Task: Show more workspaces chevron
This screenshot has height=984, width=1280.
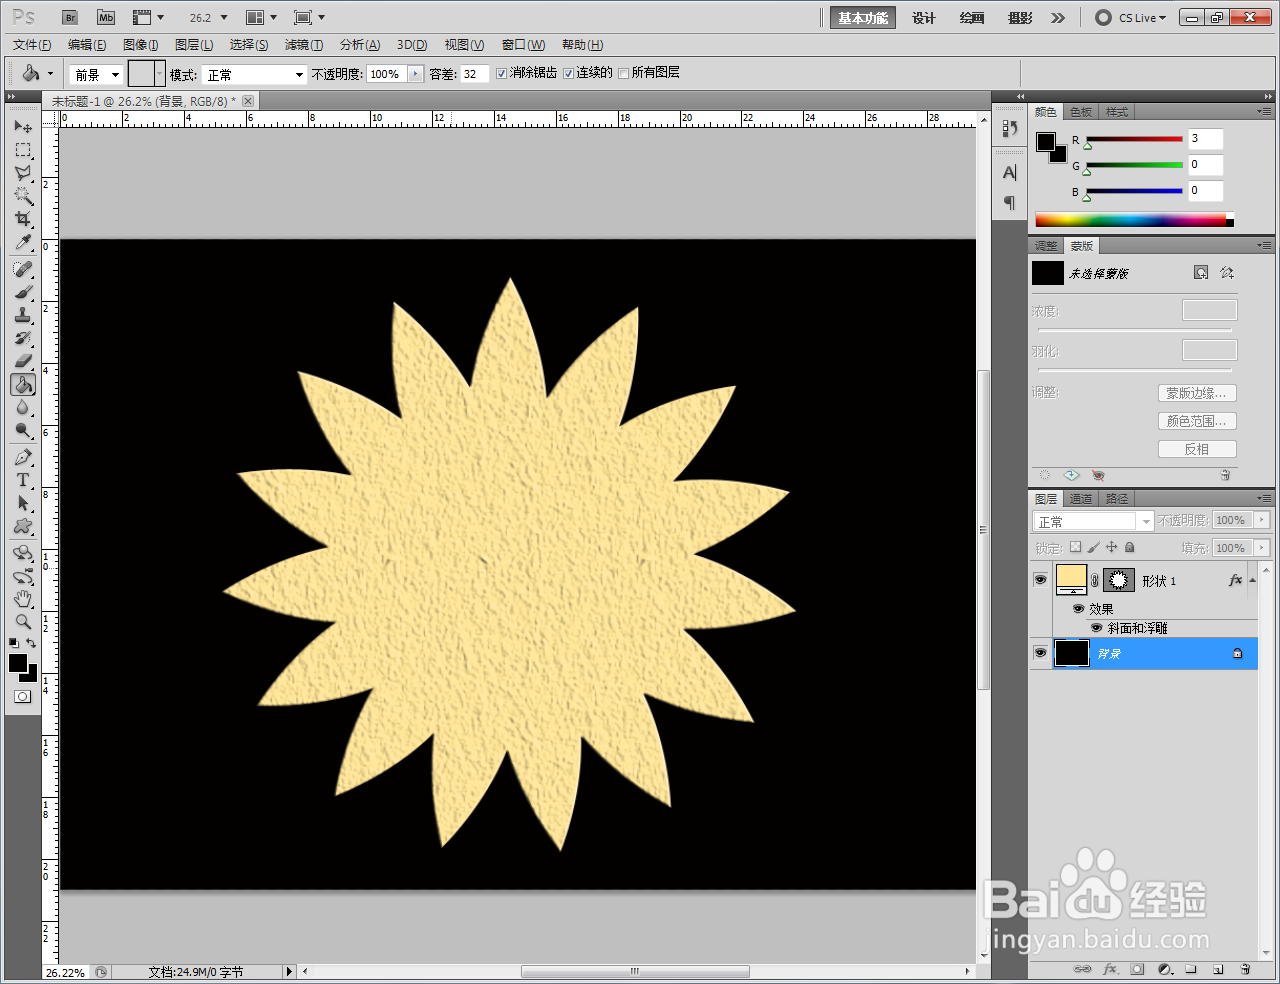Action: coord(1058,18)
